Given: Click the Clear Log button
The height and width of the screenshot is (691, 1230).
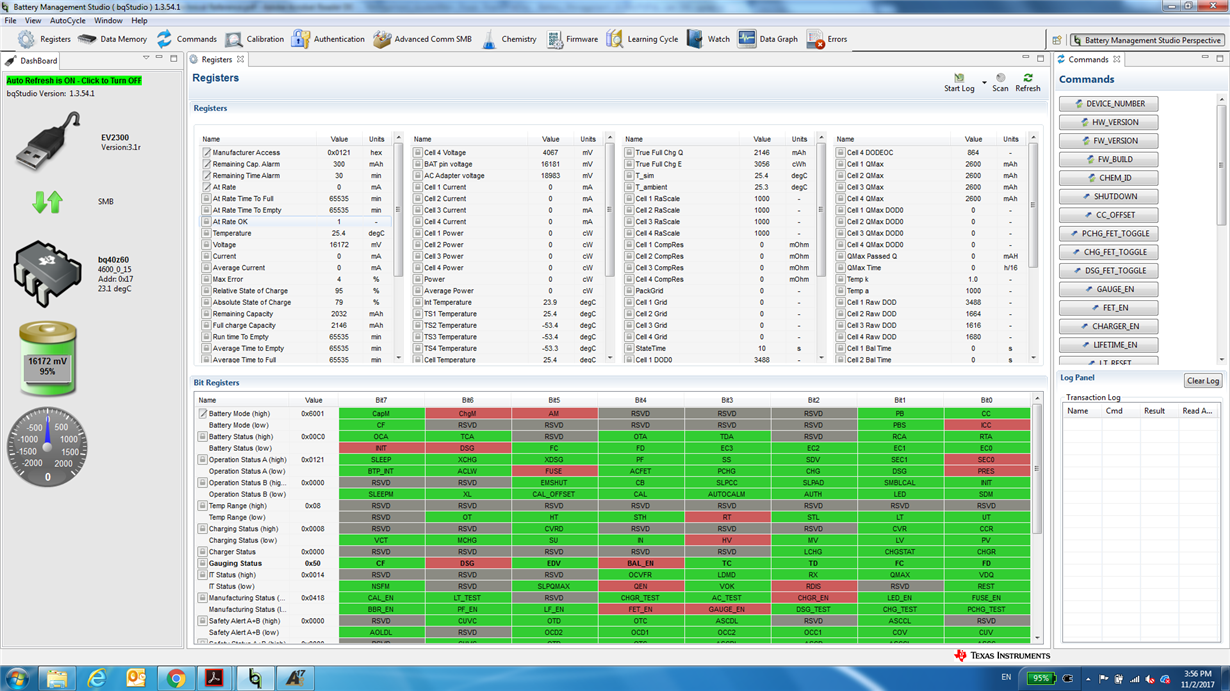Looking at the screenshot, I should [x=1202, y=381].
